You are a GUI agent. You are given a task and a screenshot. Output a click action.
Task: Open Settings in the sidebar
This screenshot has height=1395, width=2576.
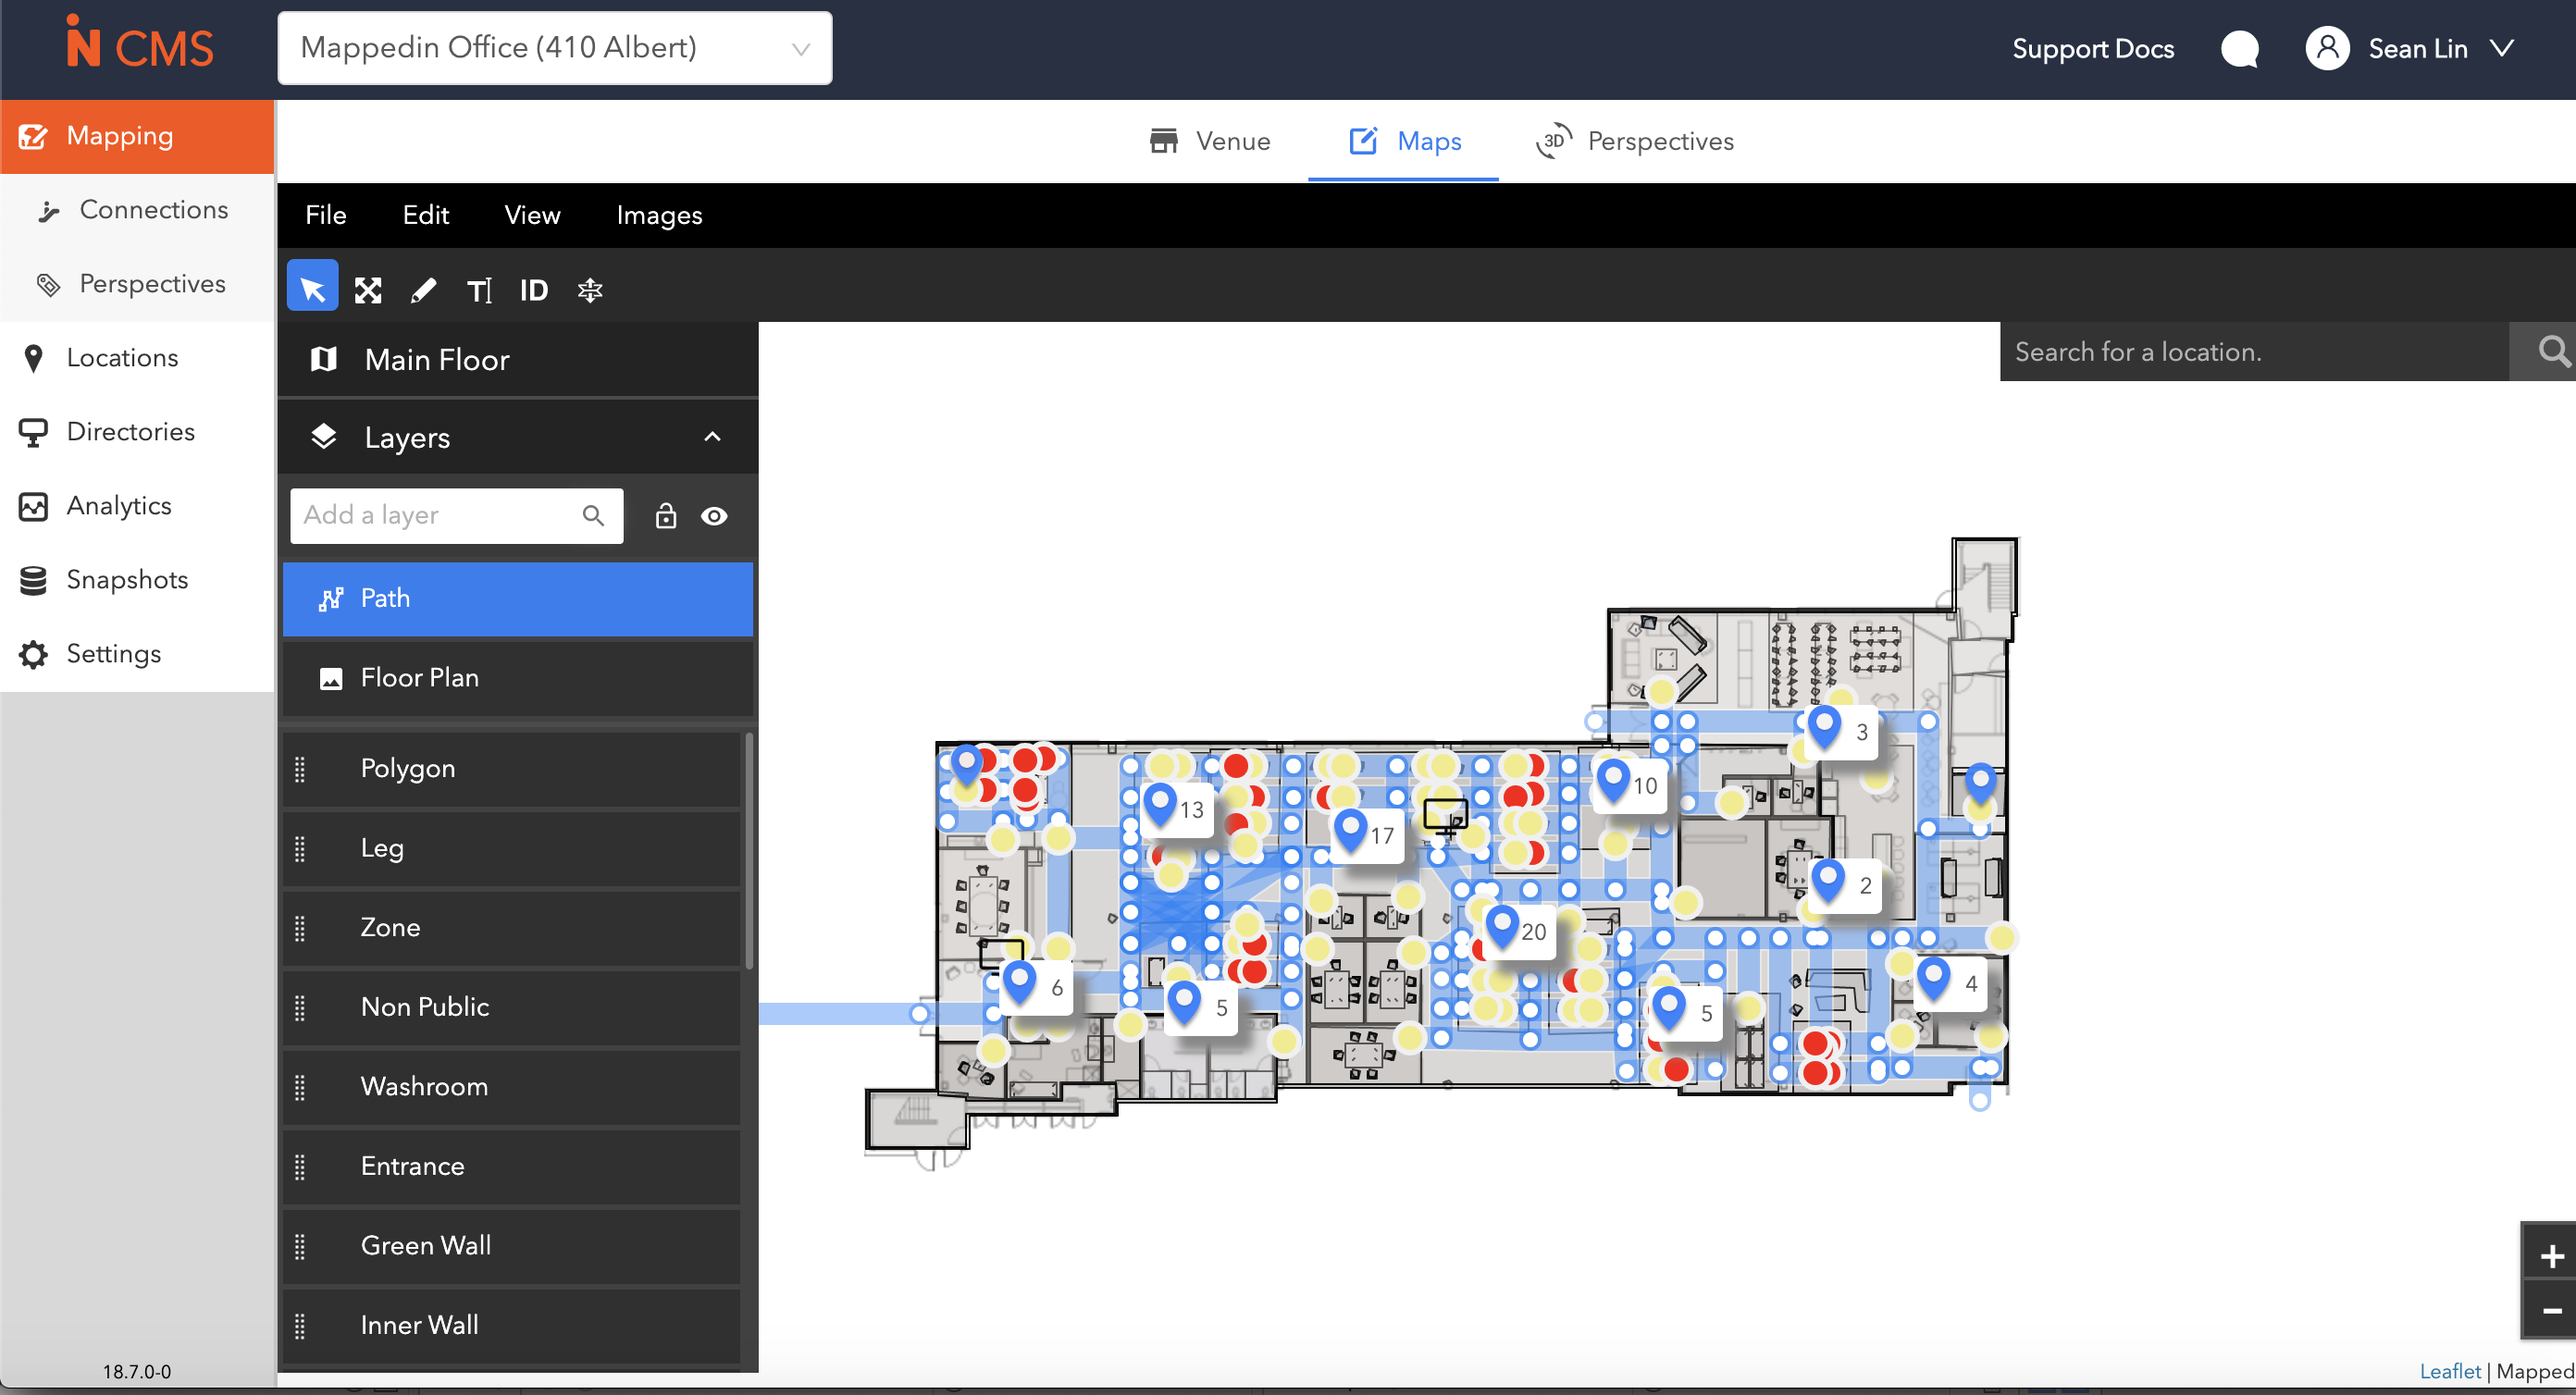(x=137, y=654)
